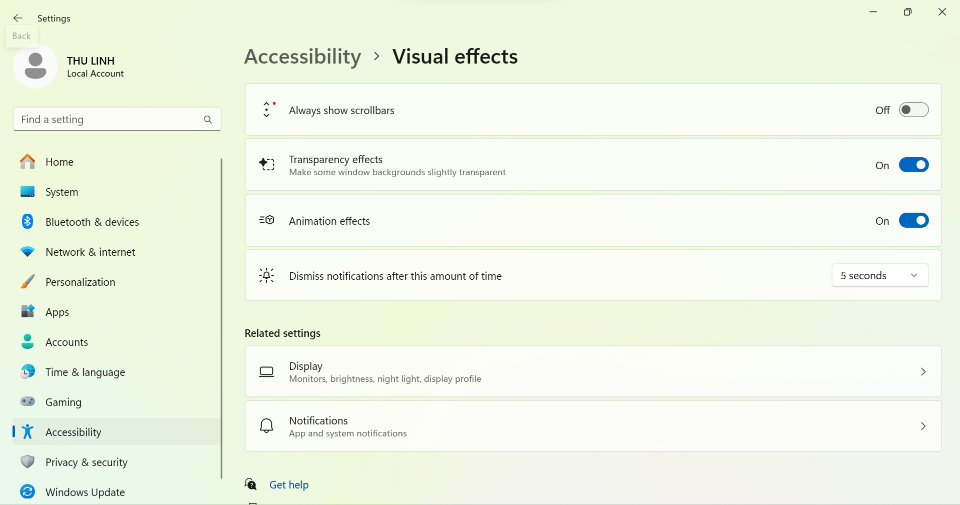Viewport: 960px width, 505px height.
Task: Go to System settings in sidebar
Action: tap(61, 192)
